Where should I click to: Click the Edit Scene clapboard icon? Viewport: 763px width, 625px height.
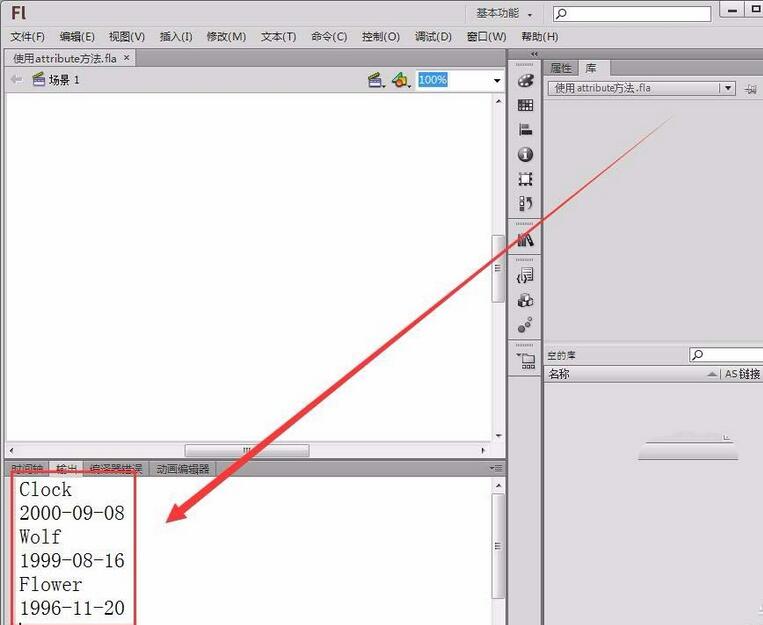click(375, 80)
